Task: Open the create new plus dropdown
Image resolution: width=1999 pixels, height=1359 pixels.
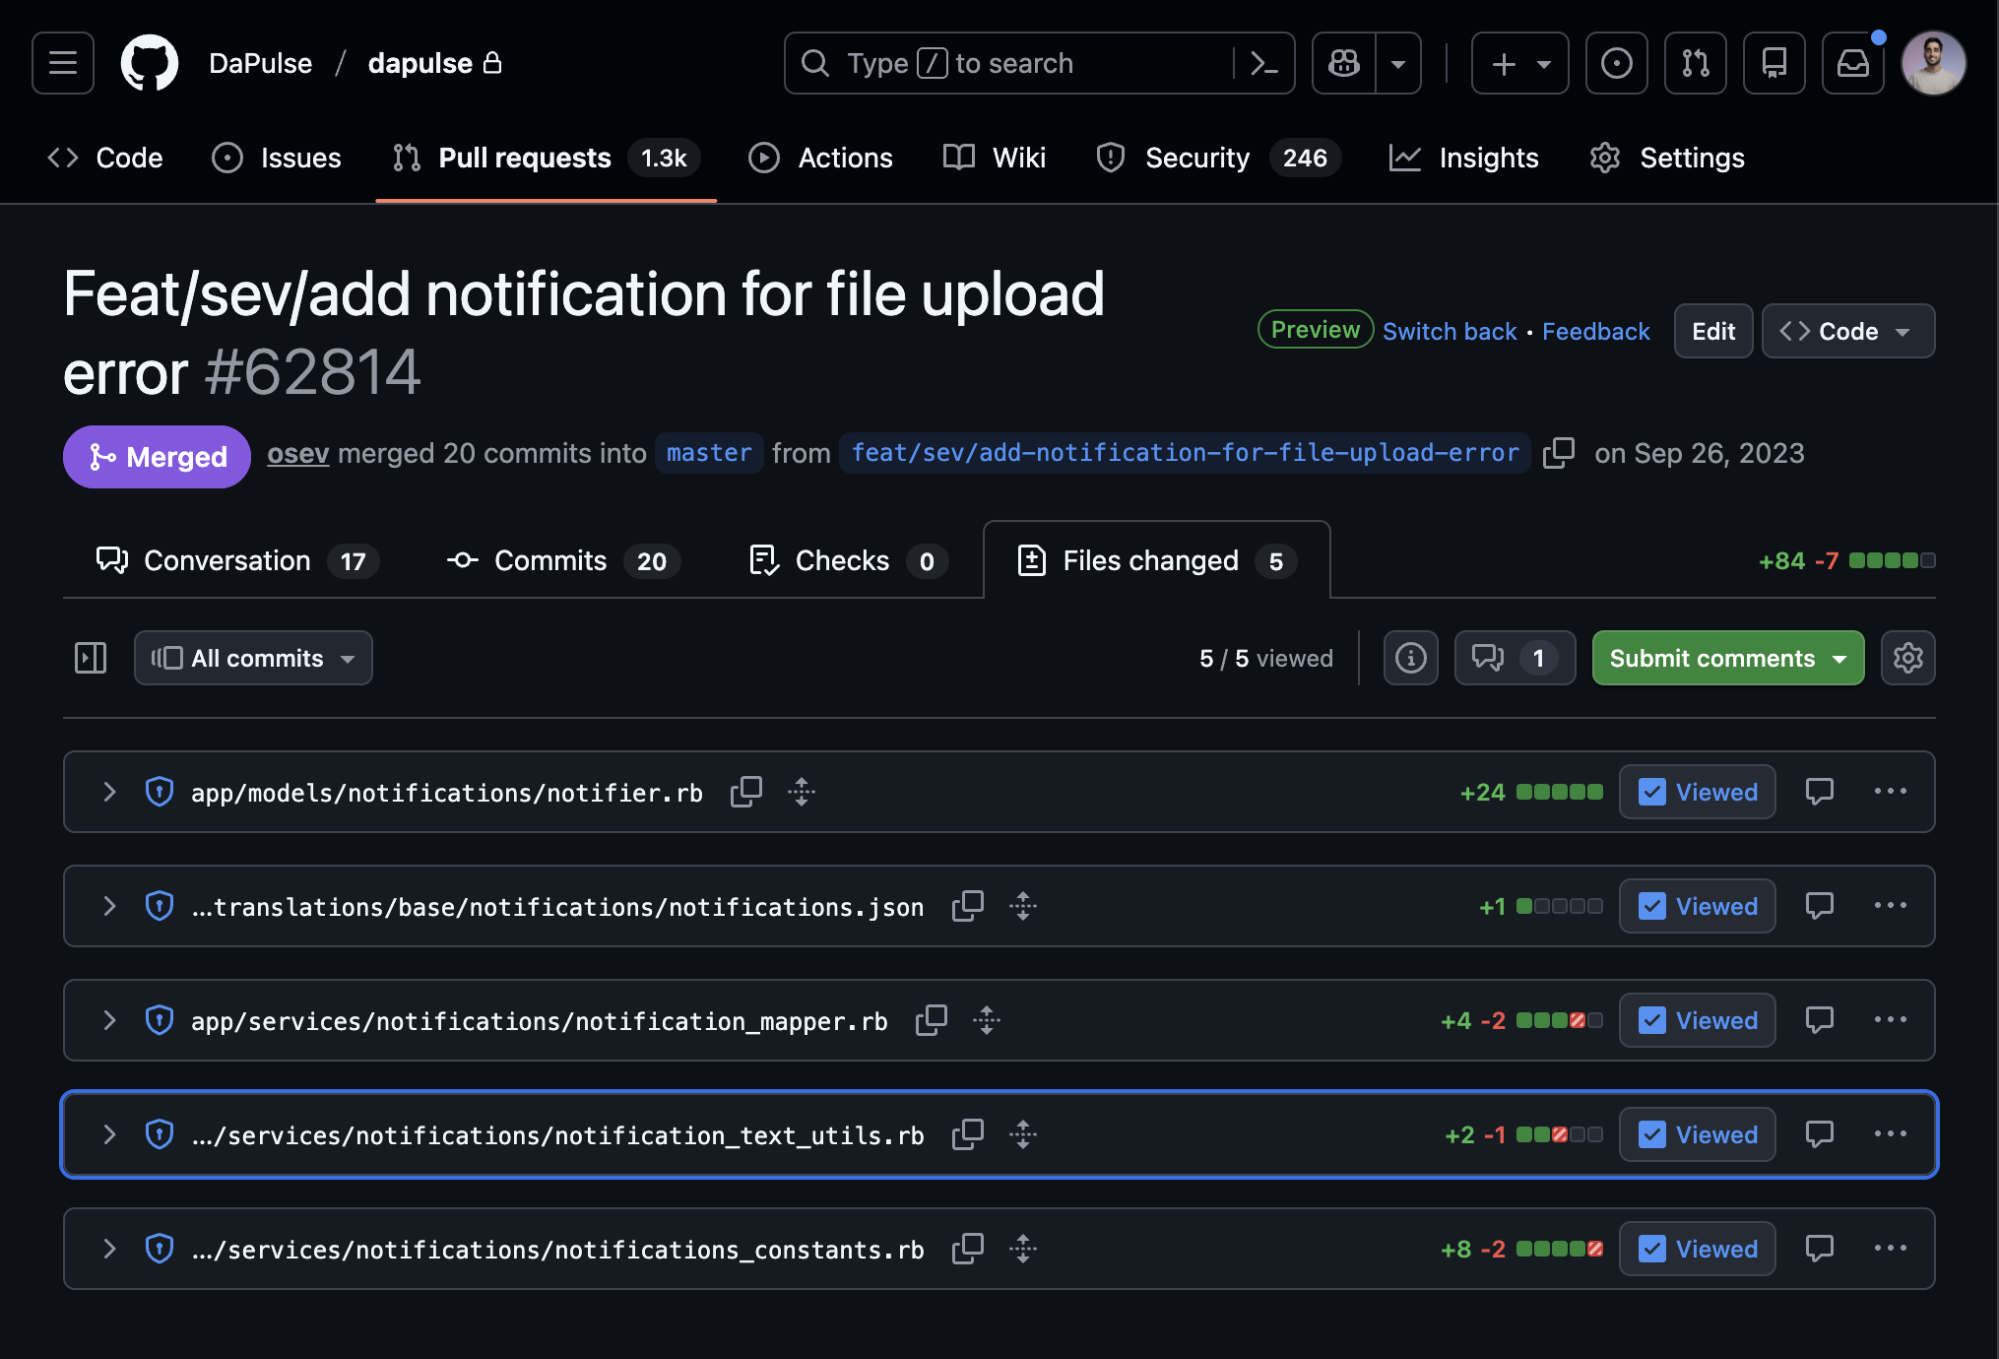Action: click(x=1519, y=63)
